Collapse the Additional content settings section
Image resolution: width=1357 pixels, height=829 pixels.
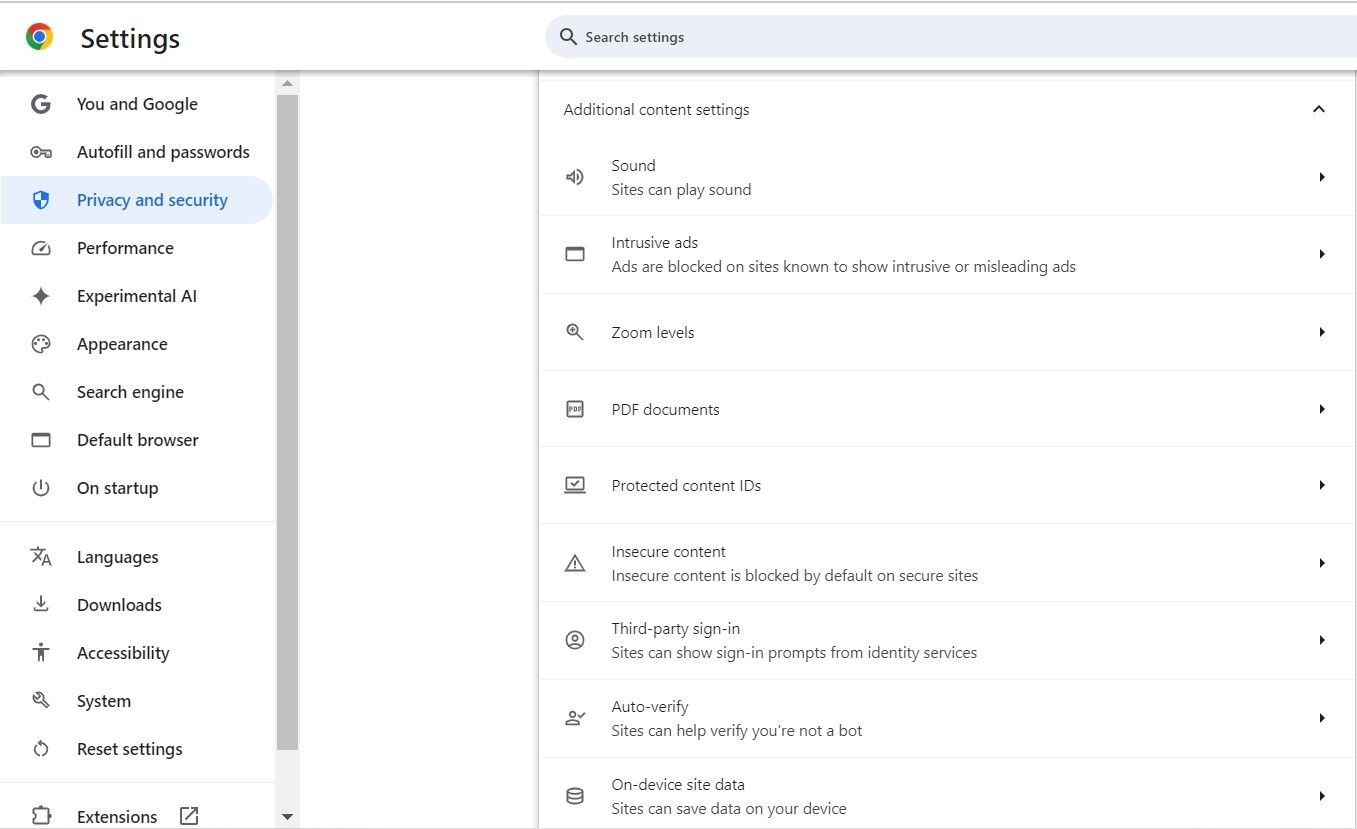tap(1318, 109)
